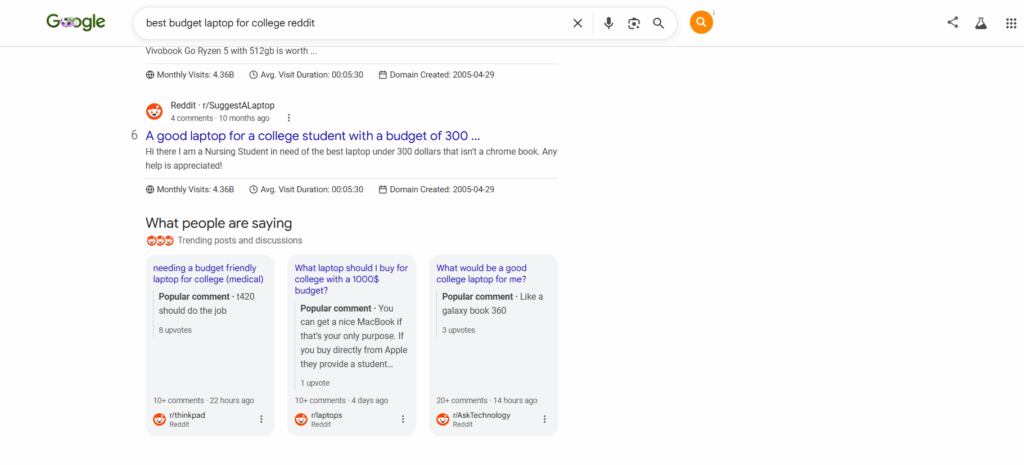Click the r/laptops subreddit label
This screenshot has height=465, width=1024.
click(x=327, y=415)
